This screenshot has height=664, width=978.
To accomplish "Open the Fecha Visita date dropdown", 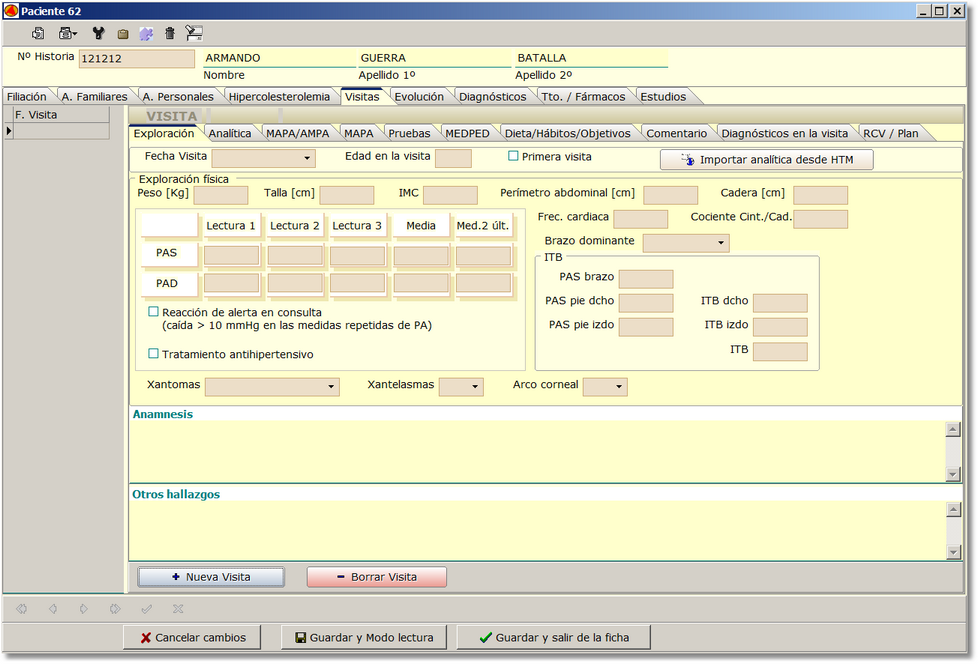I will pyautogui.click(x=307, y=158).
